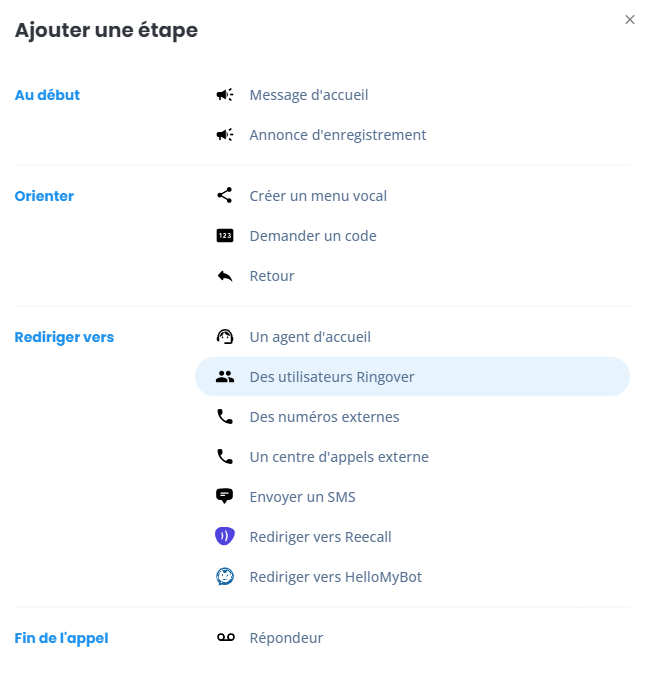Click the voicemail icon beside Répondeur

click(x=226, y=638)
